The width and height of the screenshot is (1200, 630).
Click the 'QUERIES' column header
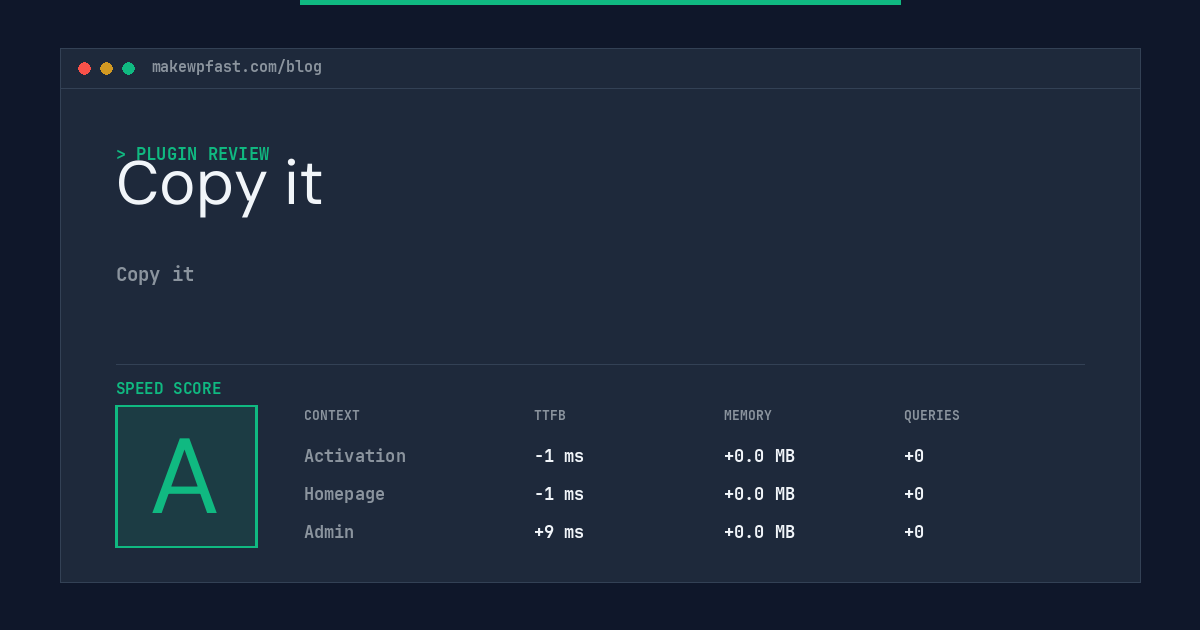[x=932, y=416]
